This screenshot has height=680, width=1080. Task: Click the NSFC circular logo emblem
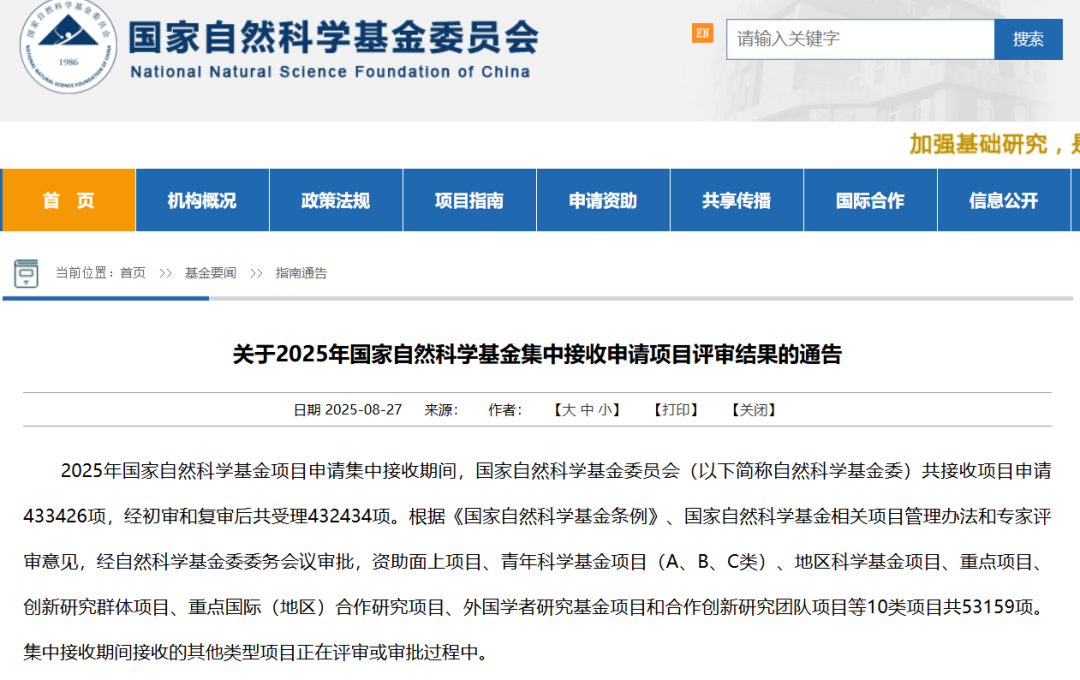click(x=68, y=45)
